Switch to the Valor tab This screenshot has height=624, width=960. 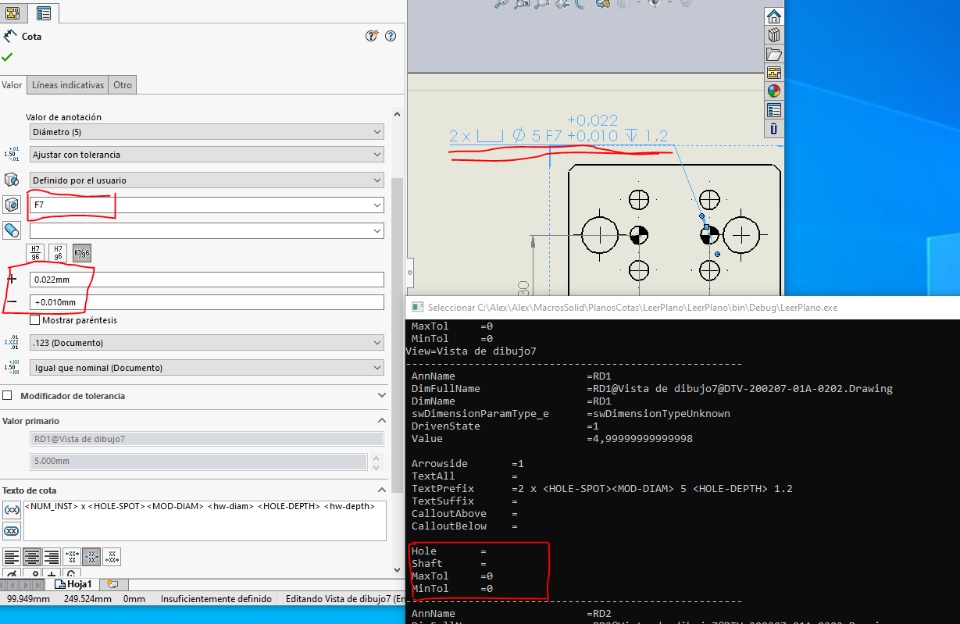tap(12, 85)
